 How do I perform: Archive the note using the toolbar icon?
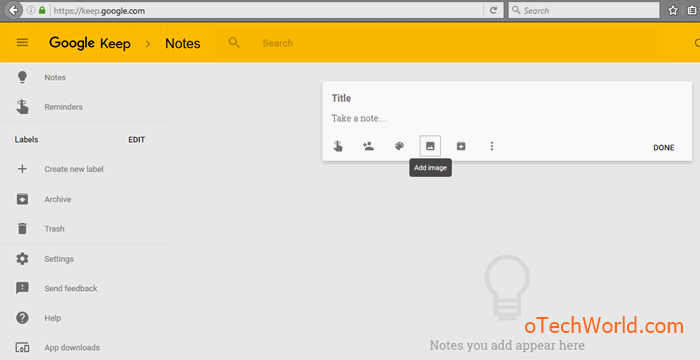[461, 146]
